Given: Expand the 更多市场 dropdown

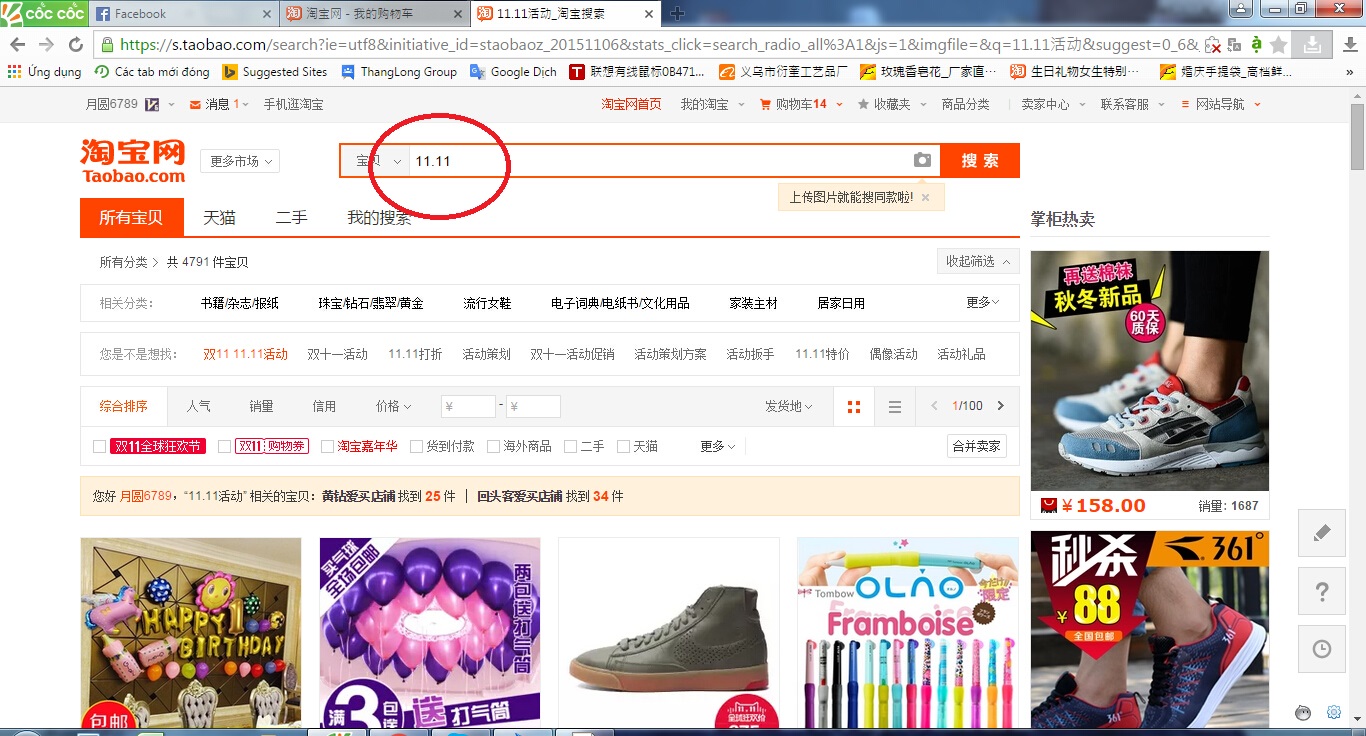Looking at the screenshot, I should tap(240, 161).
